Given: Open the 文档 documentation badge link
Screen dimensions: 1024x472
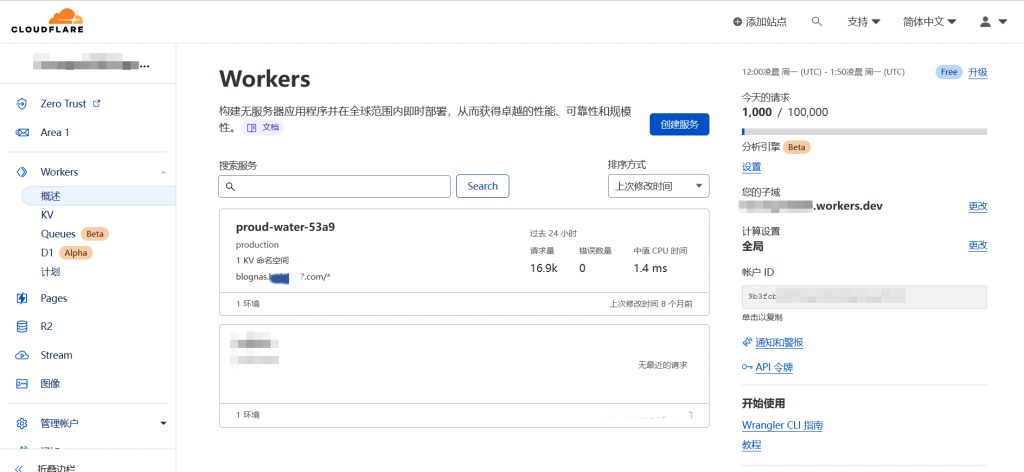Looking at the screenshot, I should click(263, 127).
